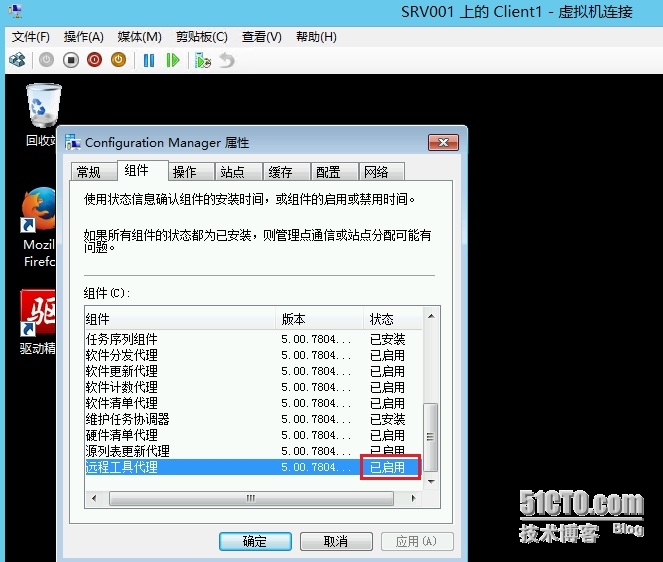Image resolution: width=663 pixels, height=562 pixels.
Task: Click the green Reset/Resume toolbar icon
Action: pyautogui.click(x=173, y=60)
